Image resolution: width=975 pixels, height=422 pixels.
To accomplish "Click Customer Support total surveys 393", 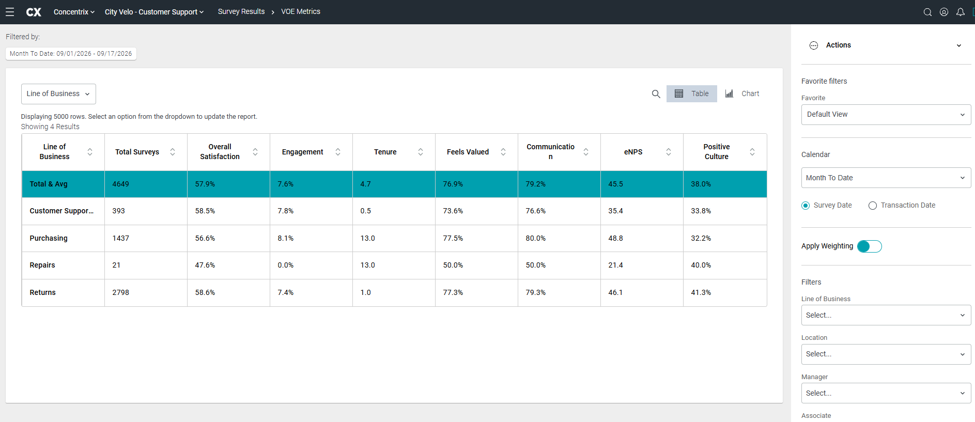I will click(118, 211).
